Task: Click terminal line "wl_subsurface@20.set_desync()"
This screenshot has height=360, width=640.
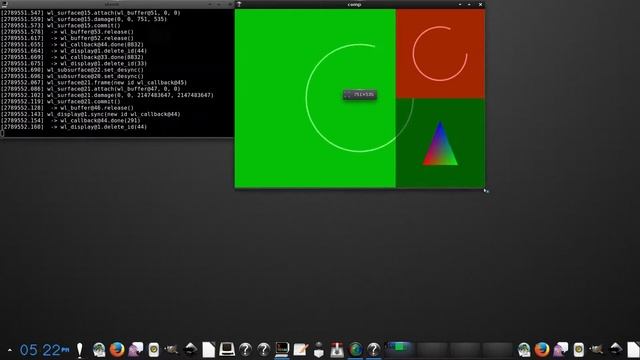Action: click(x=95, y=76)
